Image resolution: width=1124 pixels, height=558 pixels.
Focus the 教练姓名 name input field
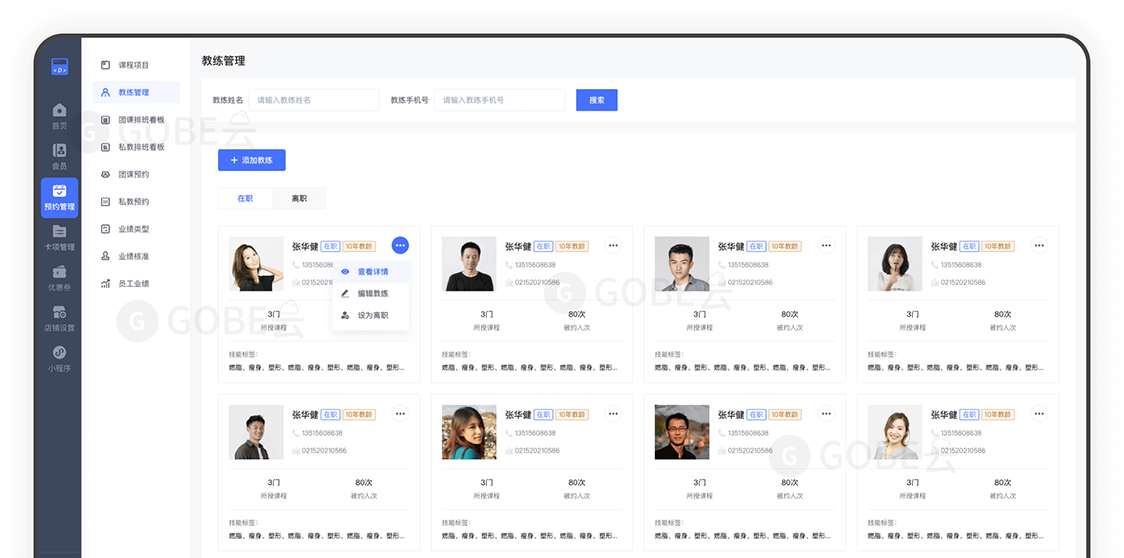(x=314, y=100)
